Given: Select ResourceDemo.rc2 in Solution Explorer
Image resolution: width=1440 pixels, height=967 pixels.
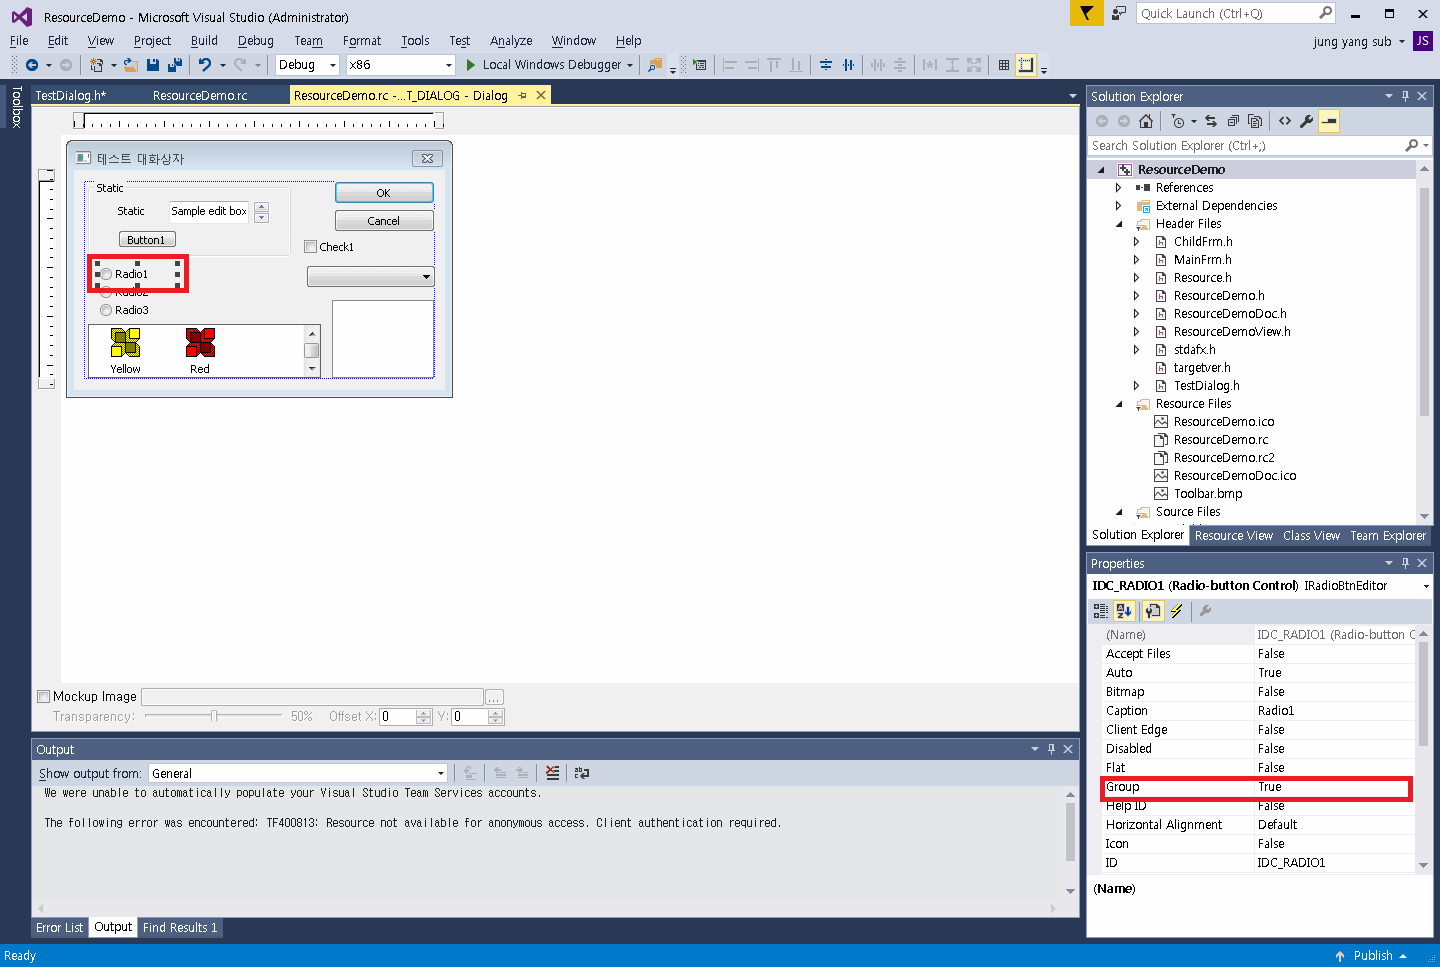Looking at the screenshot, I should click(1223, 458).
